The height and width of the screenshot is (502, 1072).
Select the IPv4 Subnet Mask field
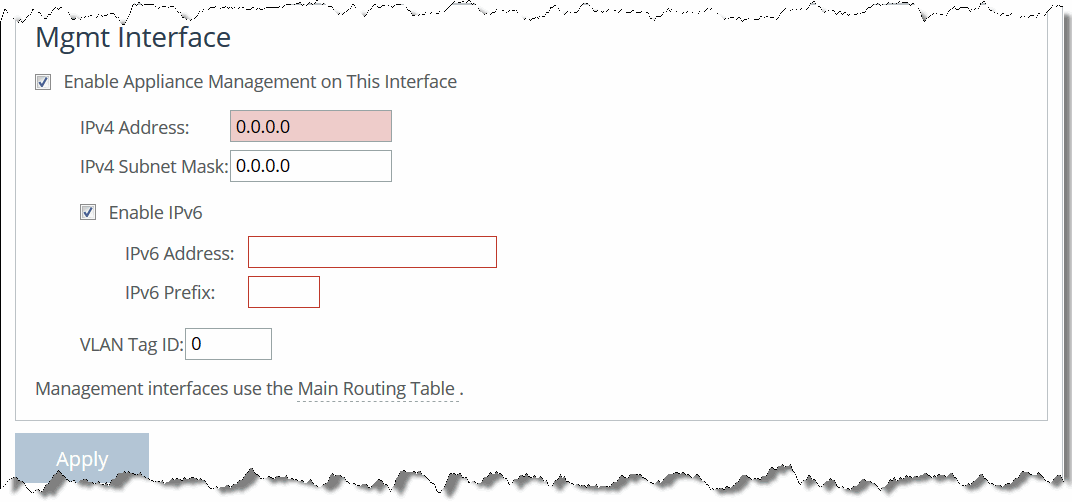tap(310, 166)
